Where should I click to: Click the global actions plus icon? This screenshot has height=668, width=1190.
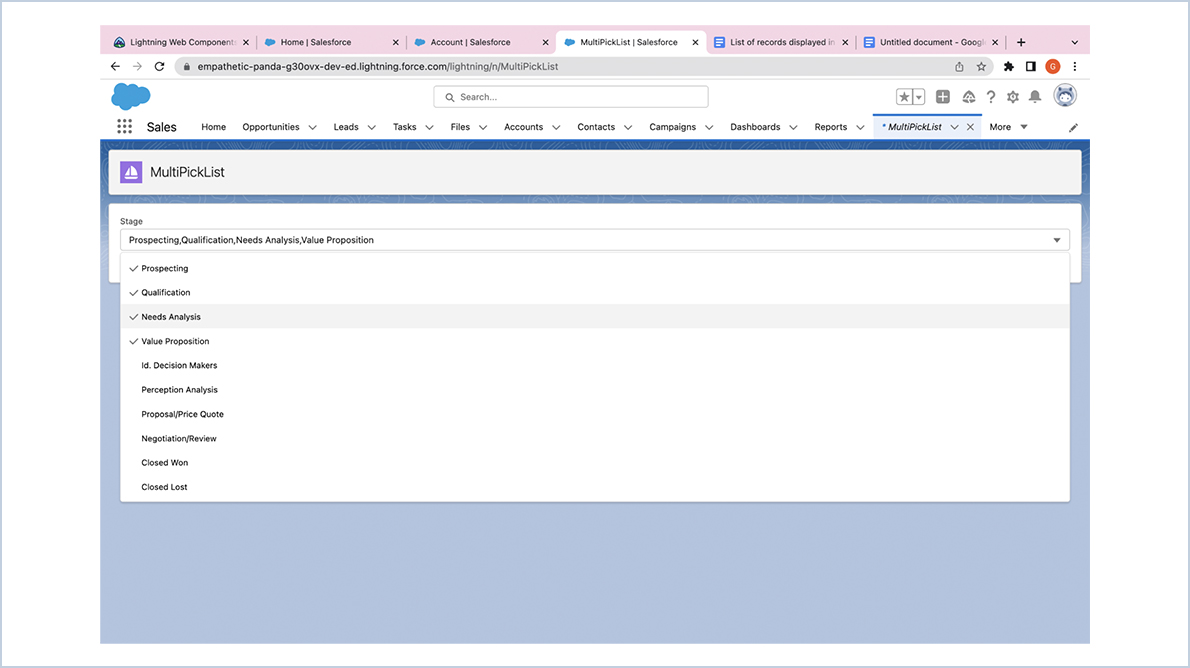942,96
